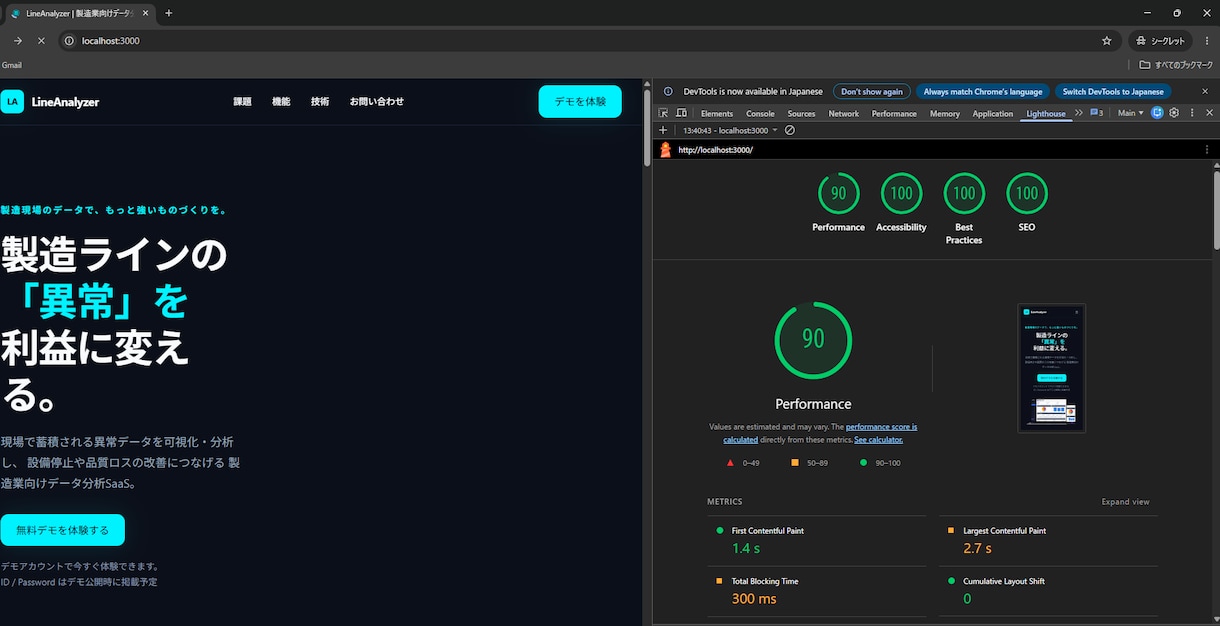1220x626 pixels.
Task: Open the Application tab
Action: (993, 113)
